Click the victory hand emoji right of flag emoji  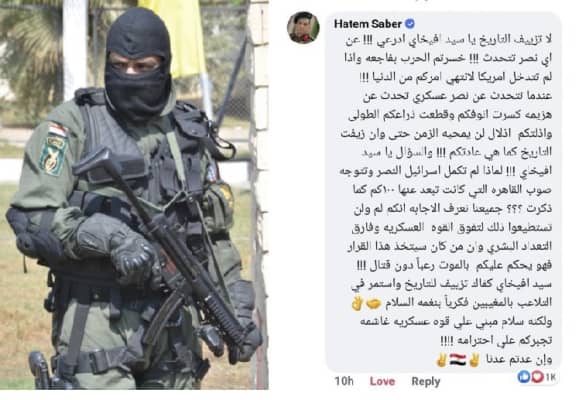(x=474, y=359)
